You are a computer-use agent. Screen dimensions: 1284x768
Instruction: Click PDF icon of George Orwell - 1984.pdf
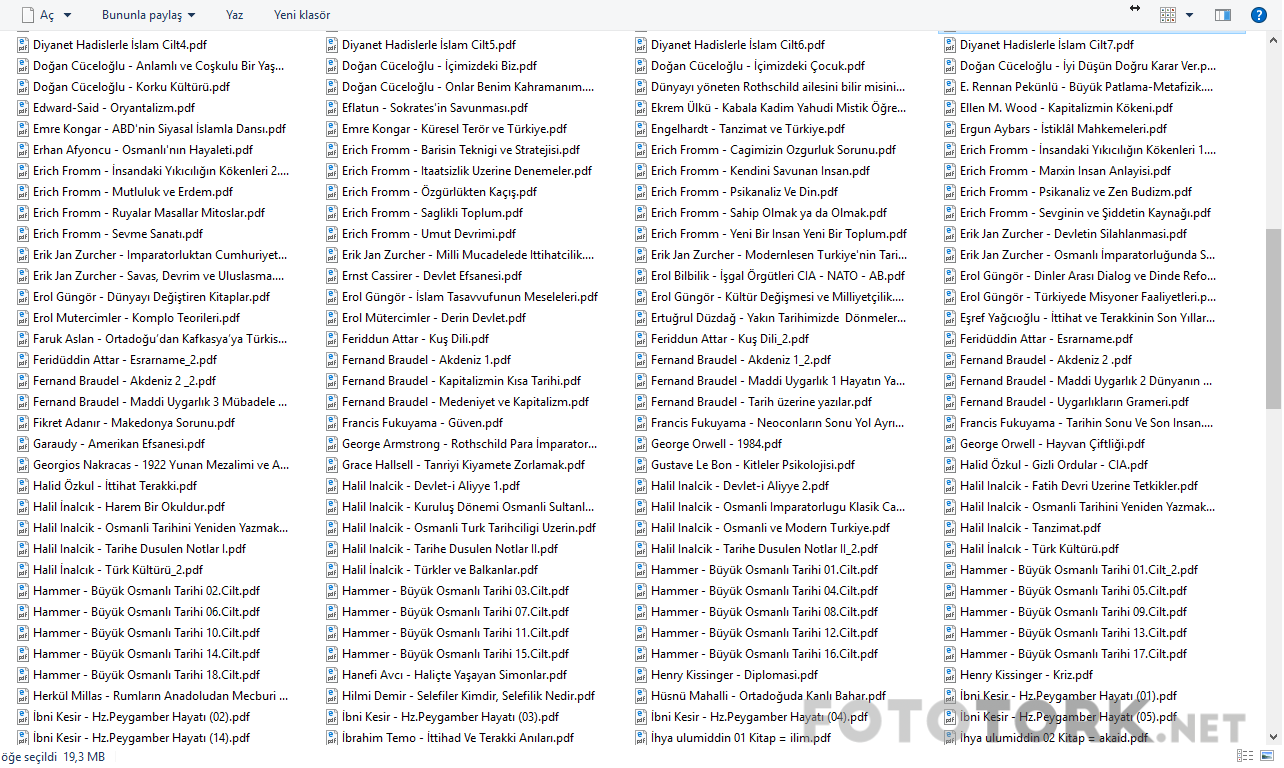[640, 444]
